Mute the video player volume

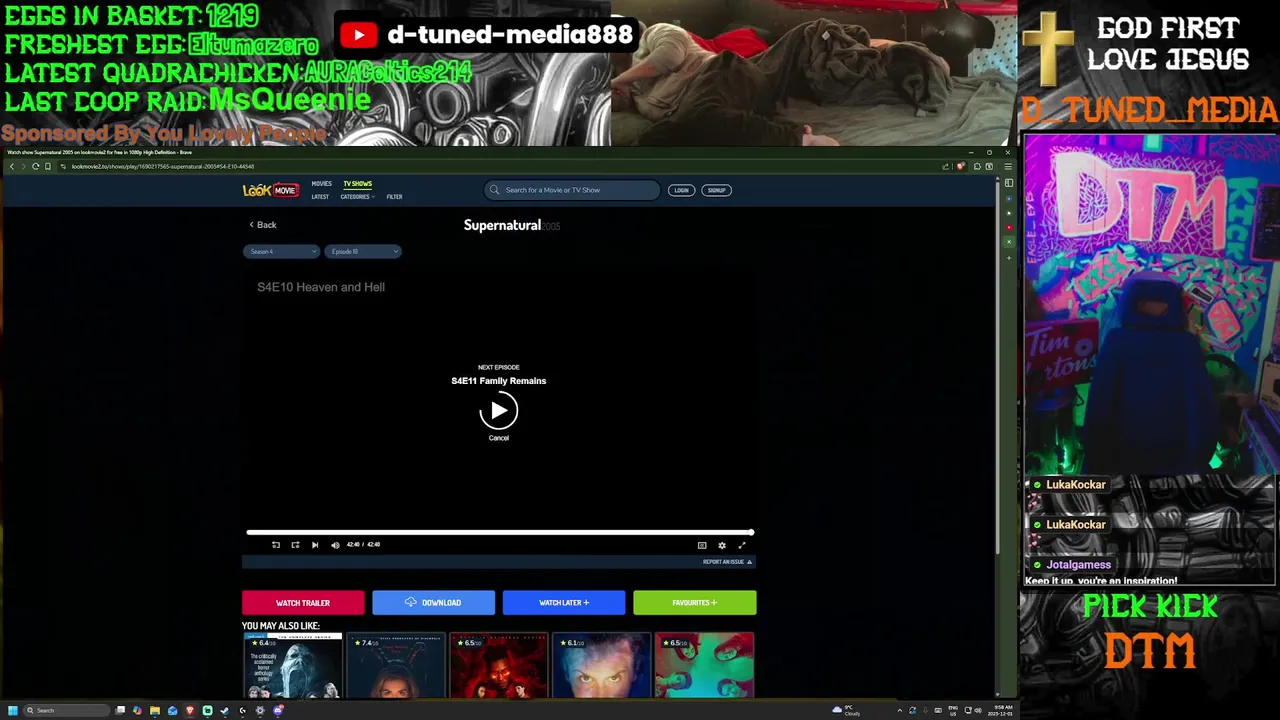coord(335,545)
